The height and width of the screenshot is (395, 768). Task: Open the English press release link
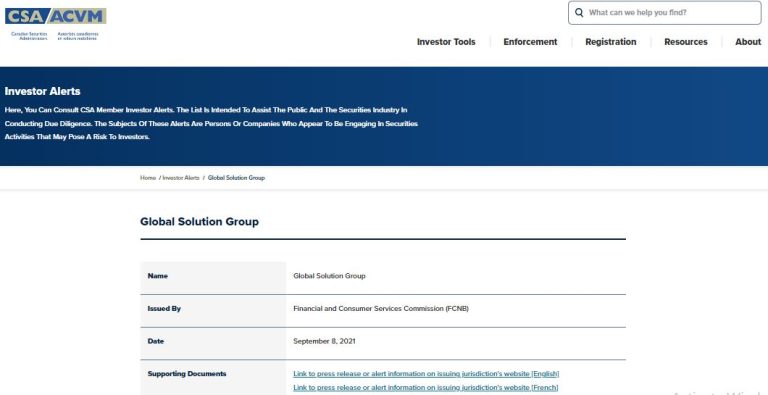coord(426,374)
